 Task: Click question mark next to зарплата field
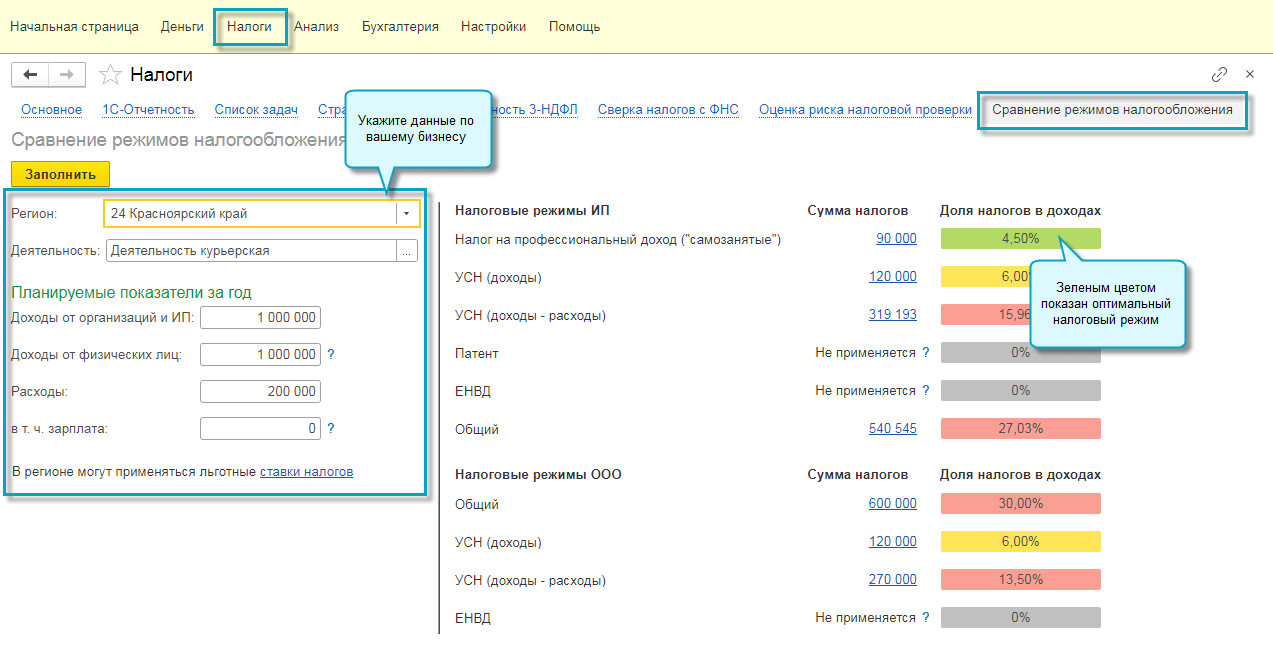[331, 428]
